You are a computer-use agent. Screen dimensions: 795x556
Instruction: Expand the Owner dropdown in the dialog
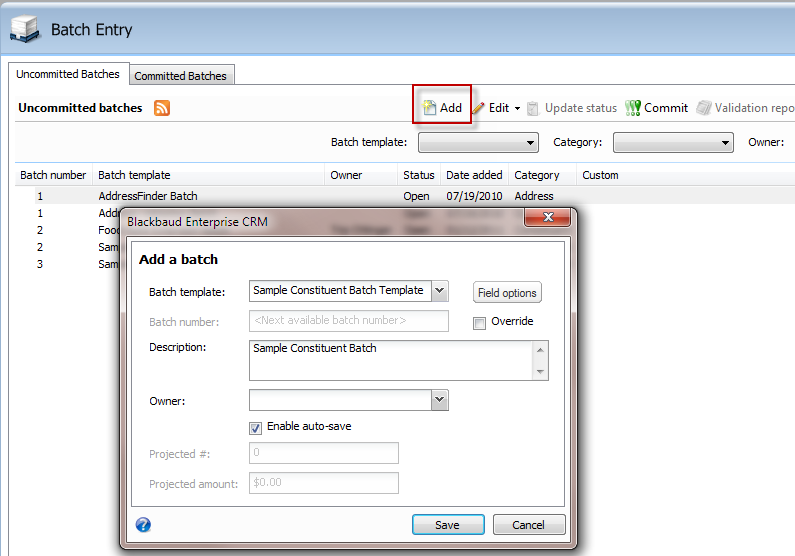coord(440,400)
